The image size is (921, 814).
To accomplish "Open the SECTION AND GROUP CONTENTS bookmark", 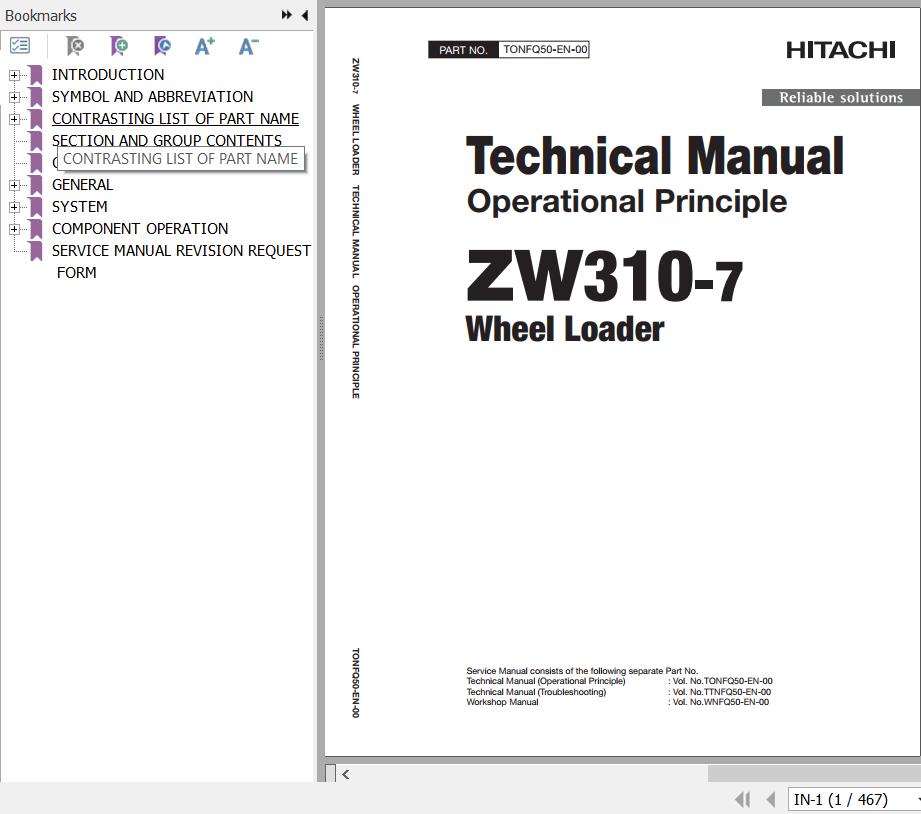I will tap(167, 140).
